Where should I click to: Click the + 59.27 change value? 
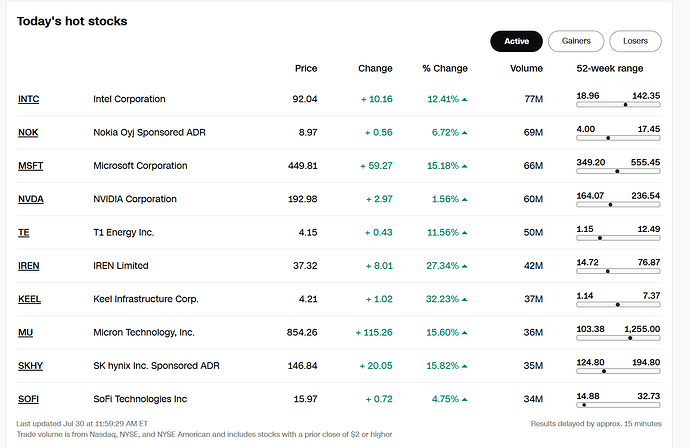376,166
